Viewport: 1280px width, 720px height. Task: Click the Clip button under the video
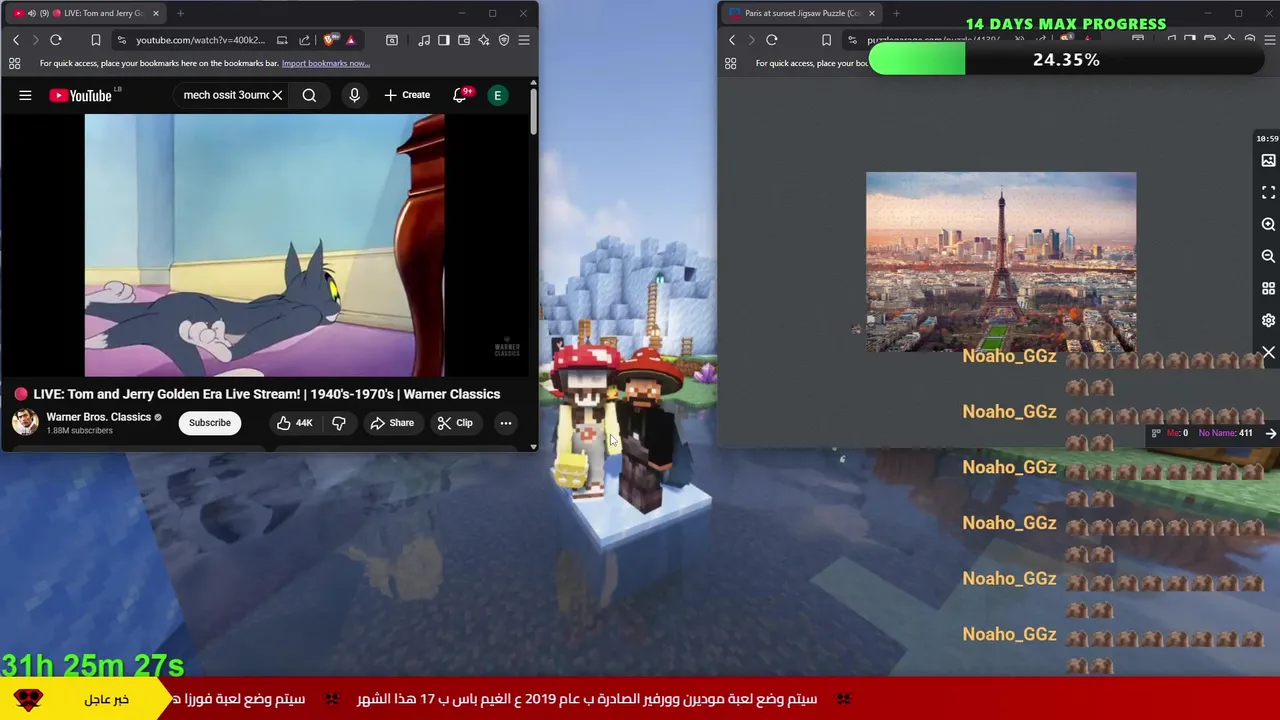(x=455, y=423)
